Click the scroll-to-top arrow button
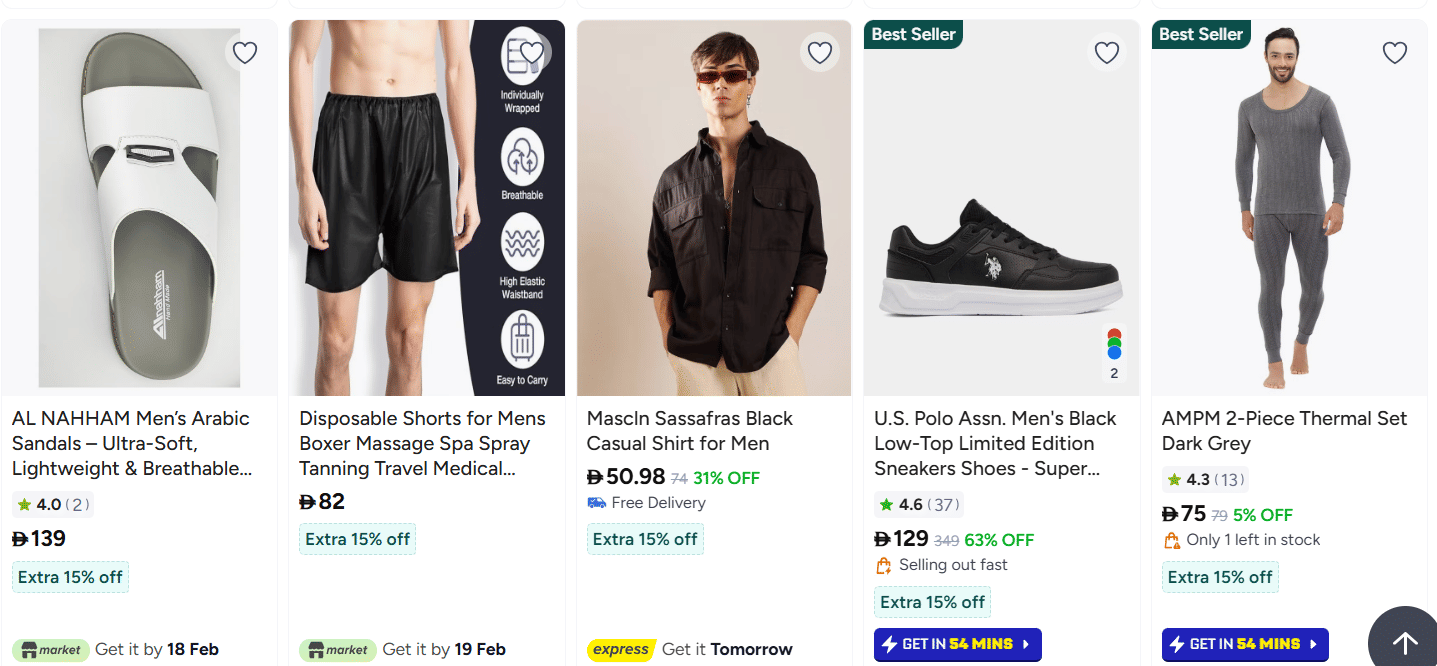Image resolution: width=1437 pixels, height=666 pixels. tap(1404, 641)
